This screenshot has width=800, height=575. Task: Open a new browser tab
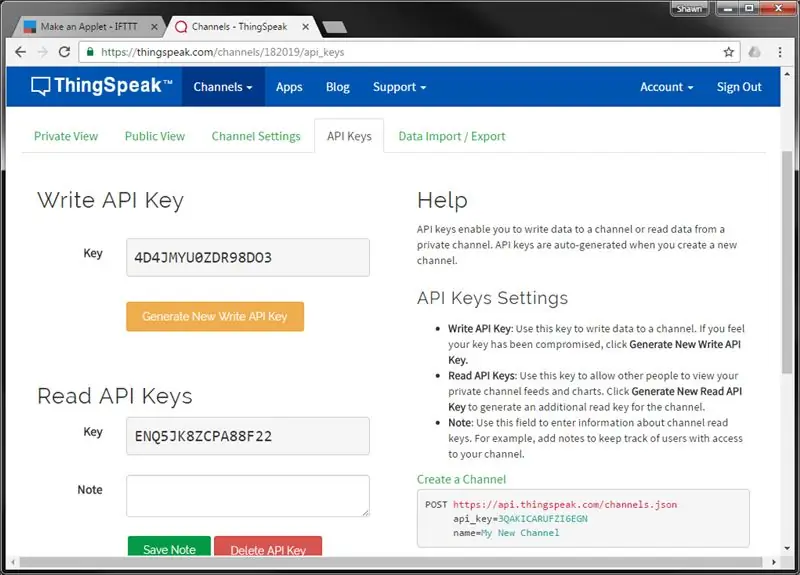click(335, 27)
